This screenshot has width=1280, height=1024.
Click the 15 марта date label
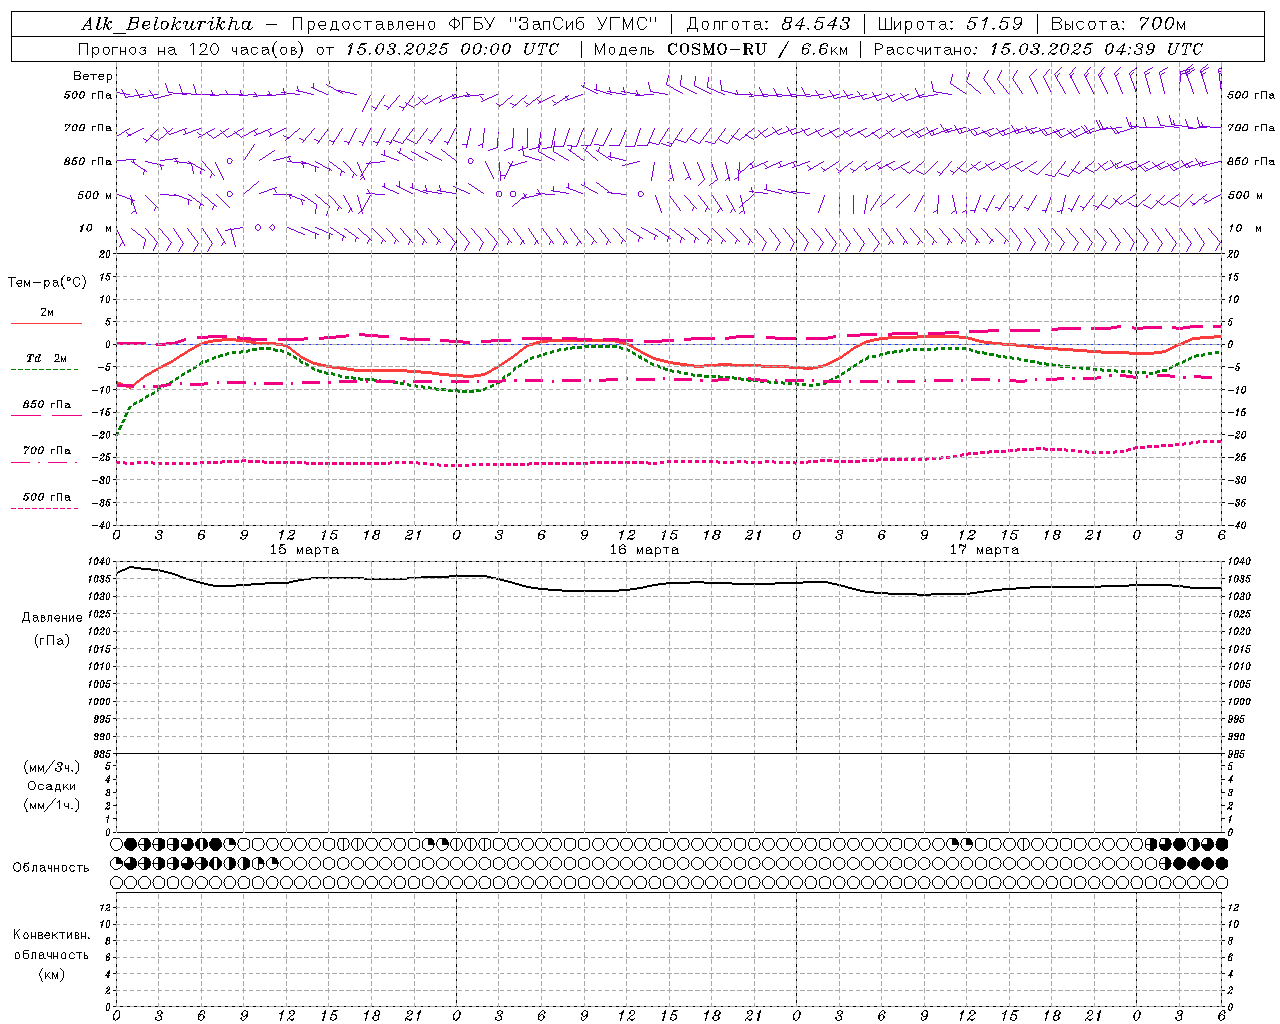(304, 550)
